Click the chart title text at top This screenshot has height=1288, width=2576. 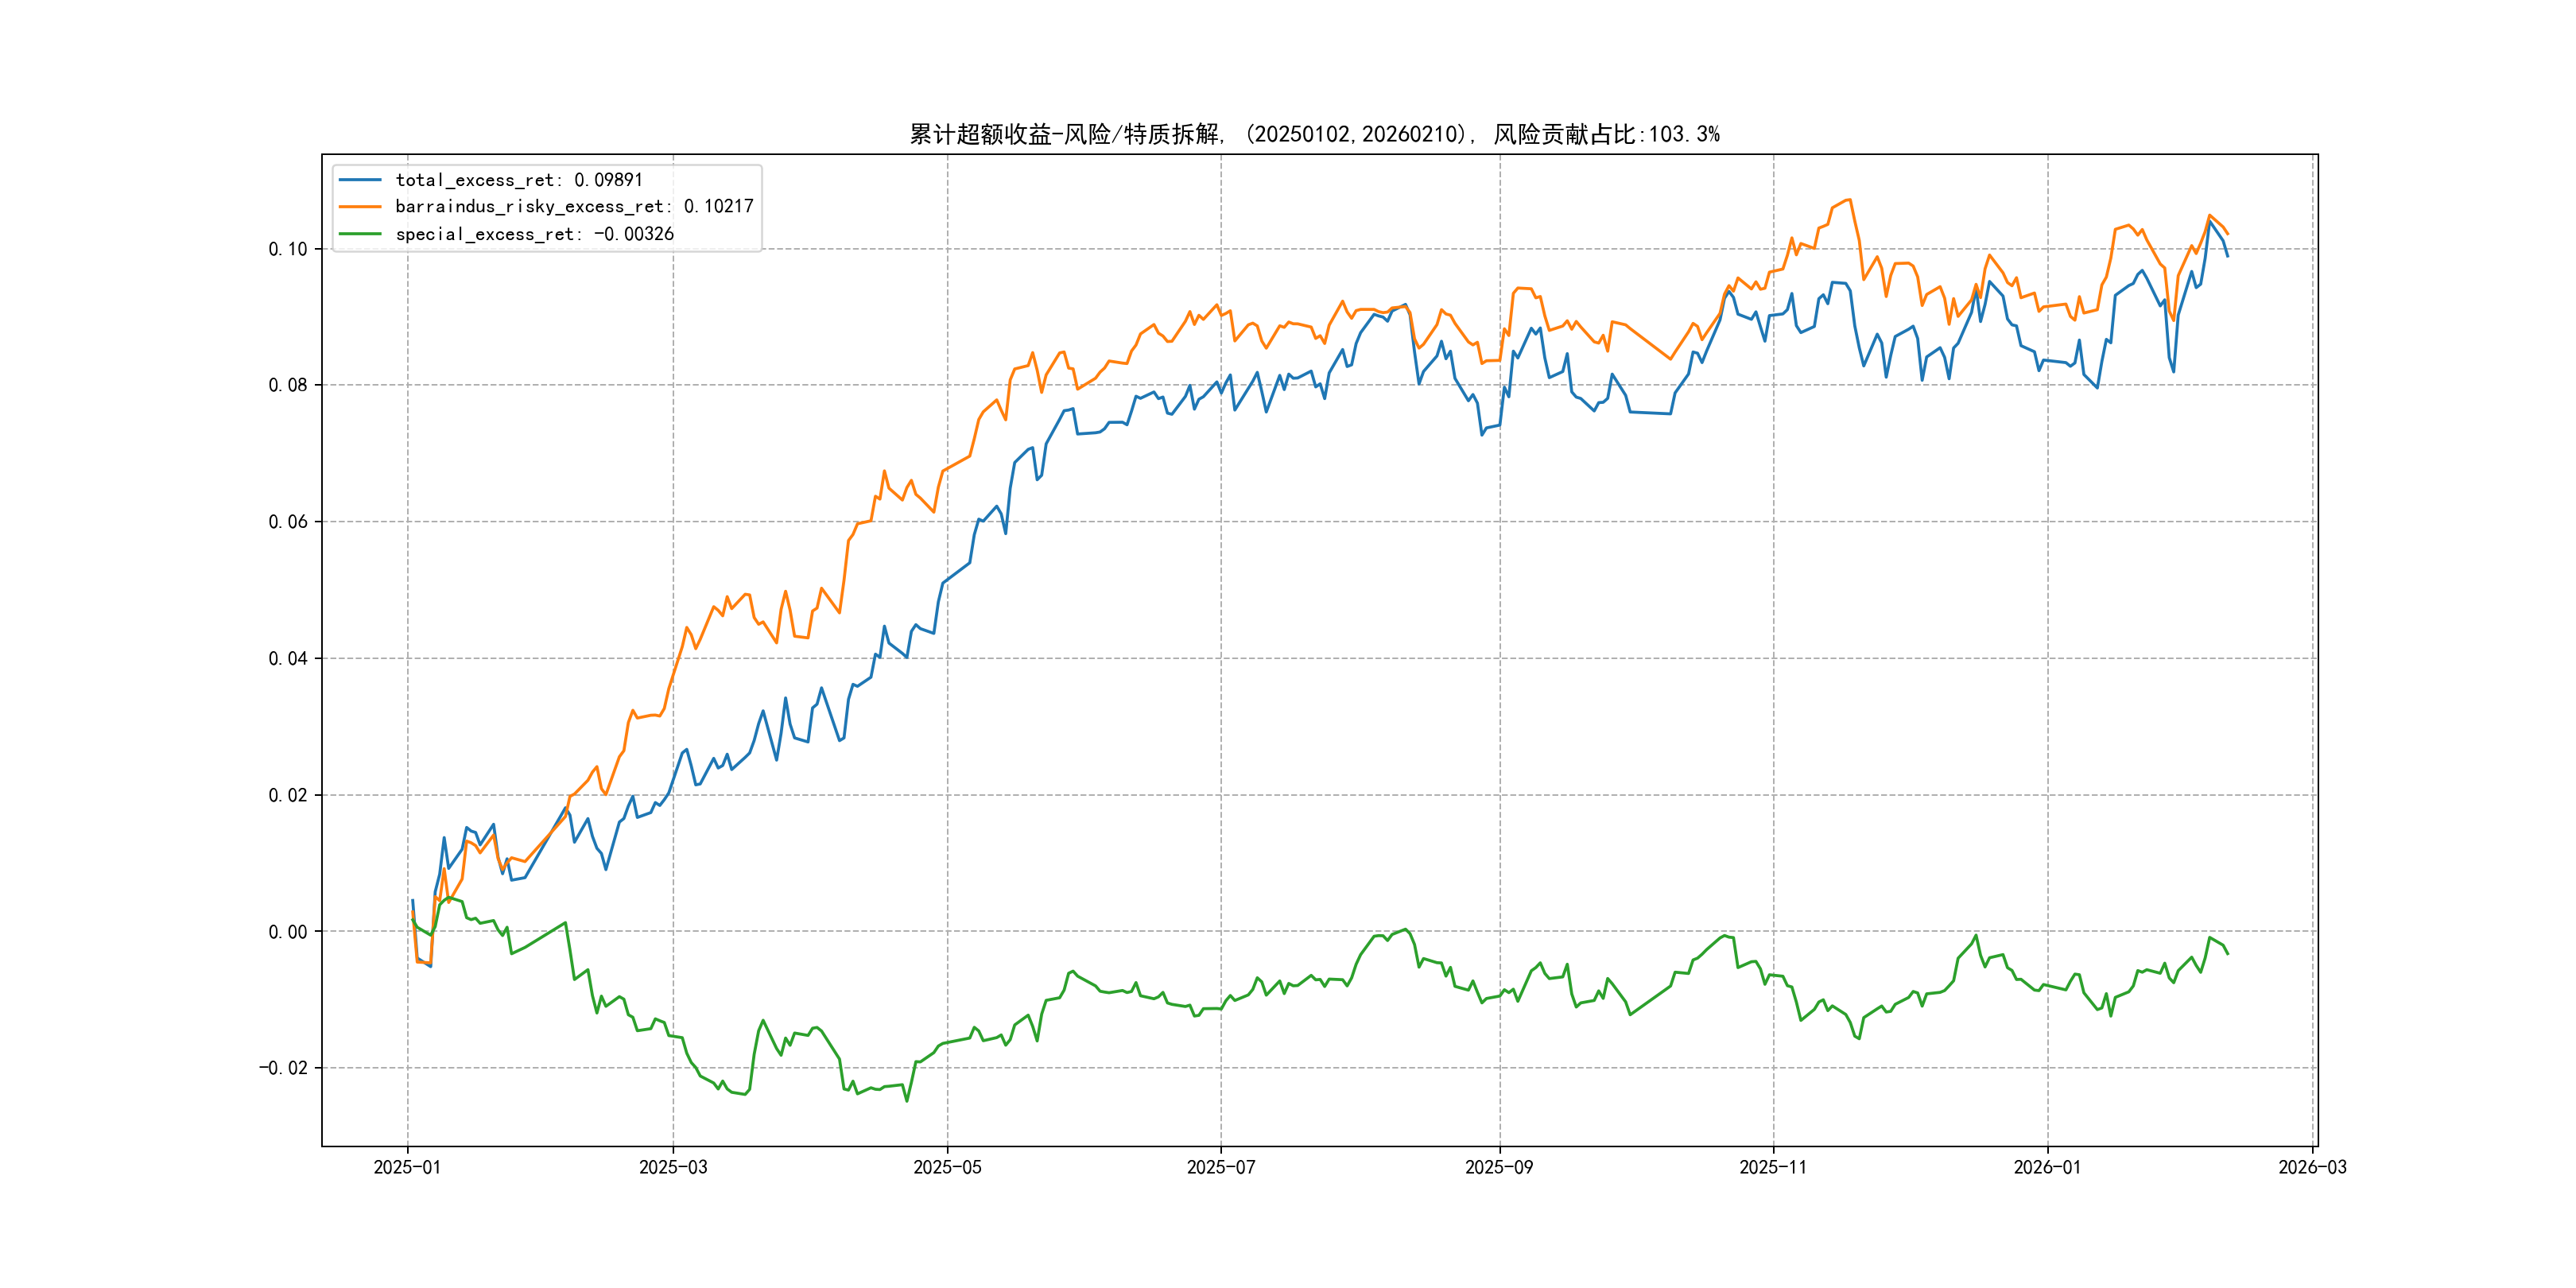1314,134
